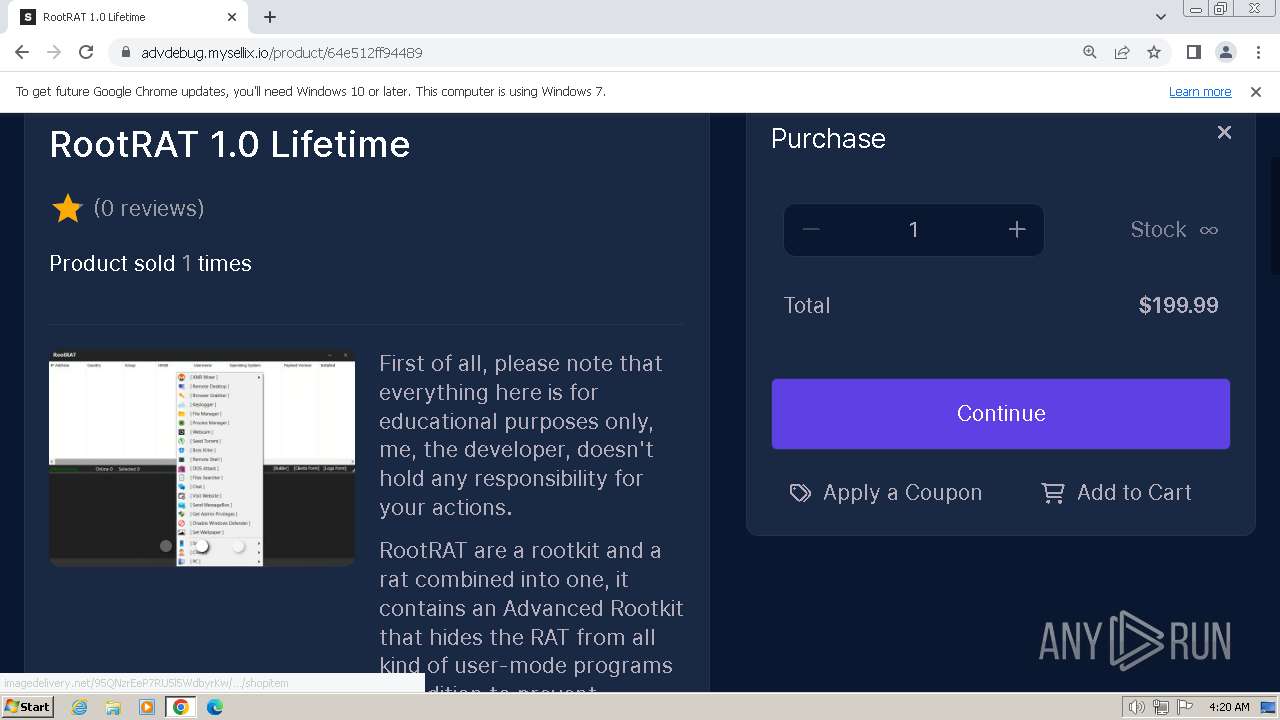
Task: Click the quantity field showing 1
Action: pyautogui.click(x=913, y=230)
